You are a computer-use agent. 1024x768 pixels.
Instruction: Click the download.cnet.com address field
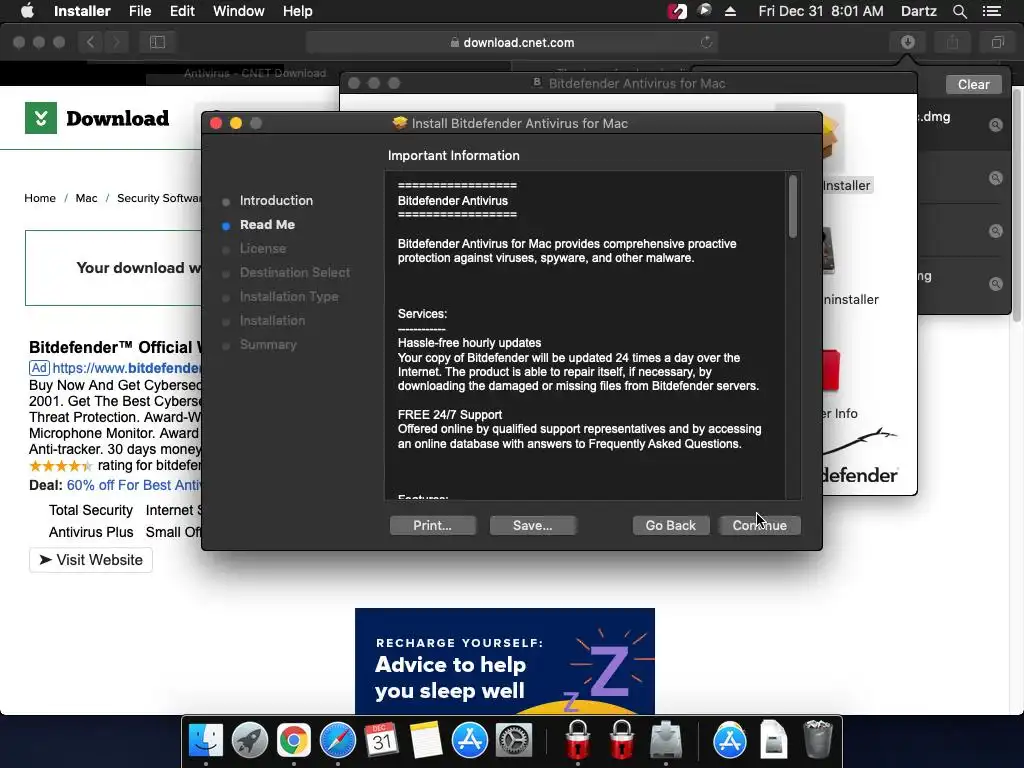512,42
